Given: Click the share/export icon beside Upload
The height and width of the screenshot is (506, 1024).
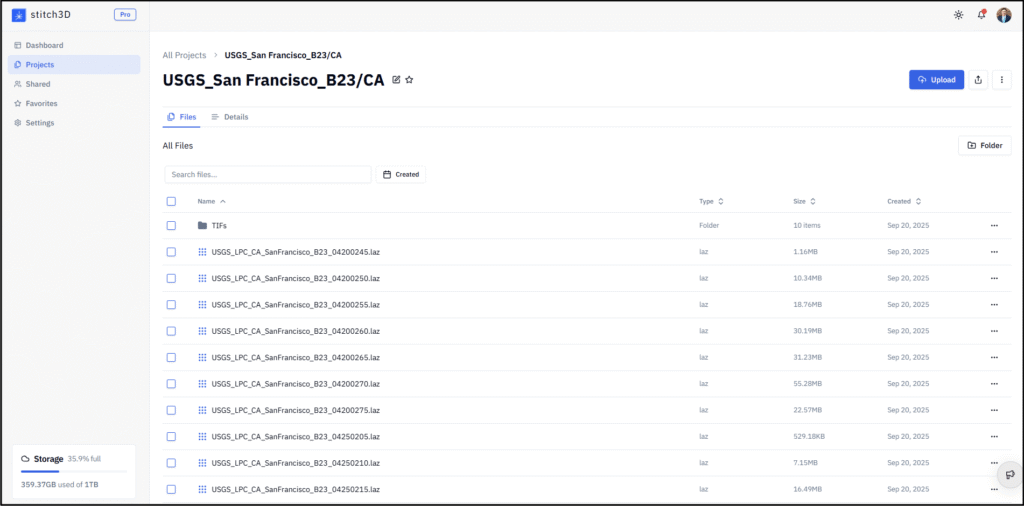Looking at the screenshot, I should (x=978, y=80).
